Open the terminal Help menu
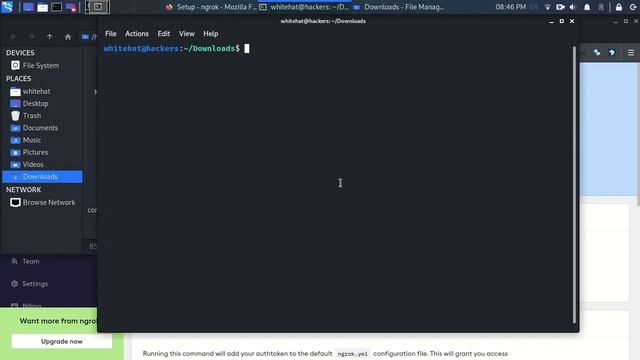Screen dimensions: 640x360 (x=211, y=34)
